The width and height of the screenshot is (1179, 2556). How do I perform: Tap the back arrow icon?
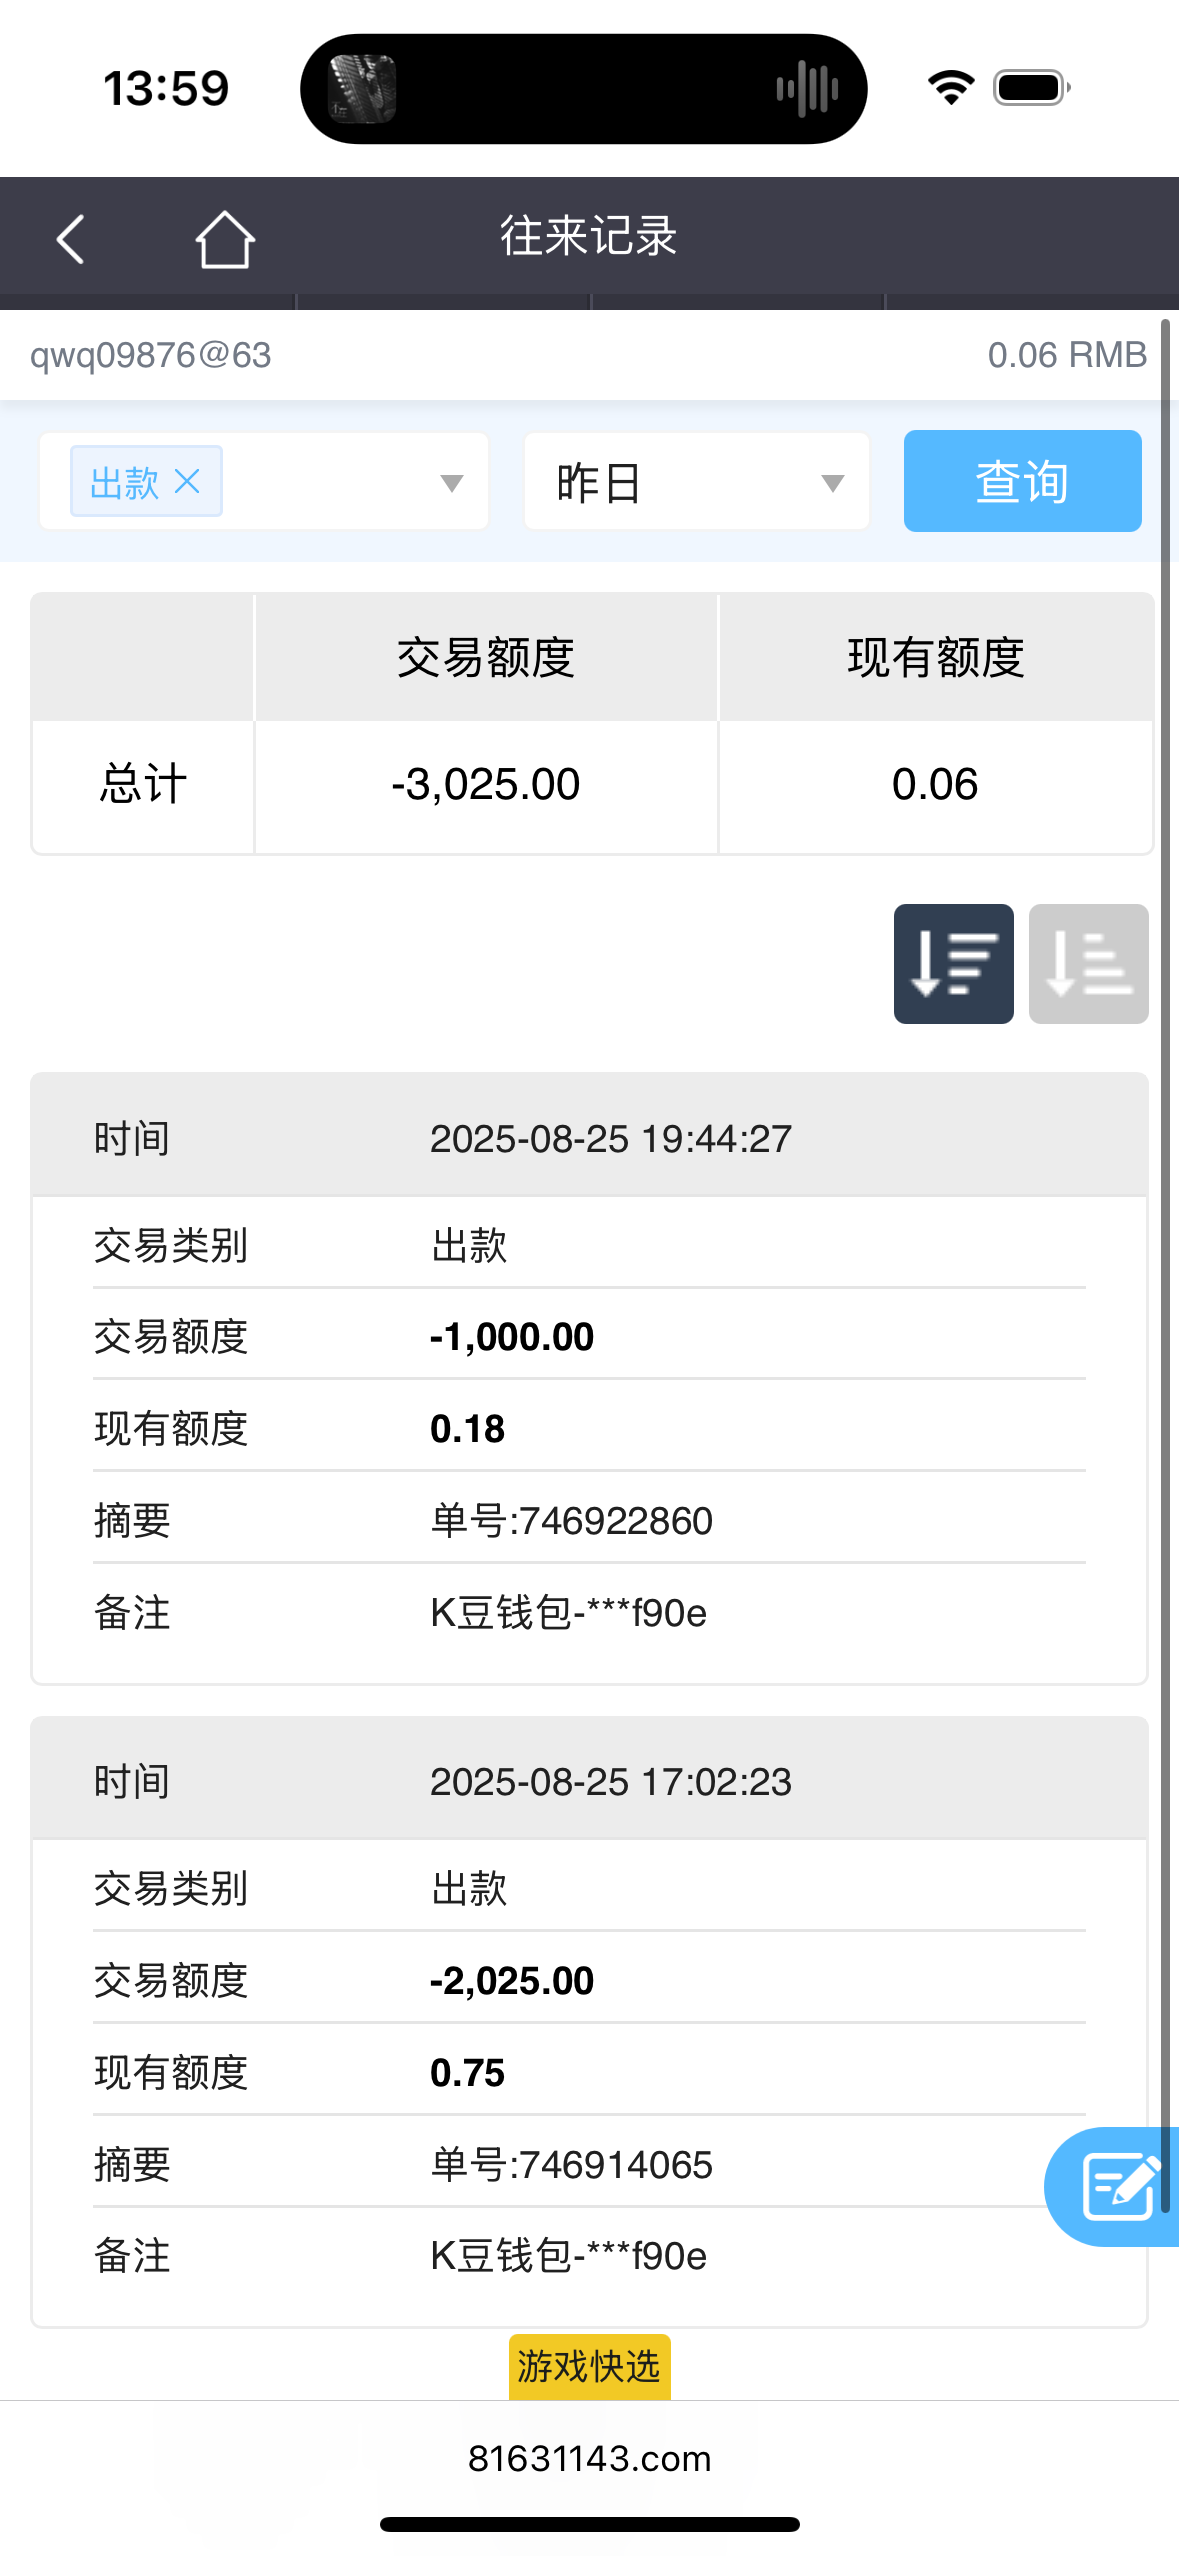coord(70,240)
